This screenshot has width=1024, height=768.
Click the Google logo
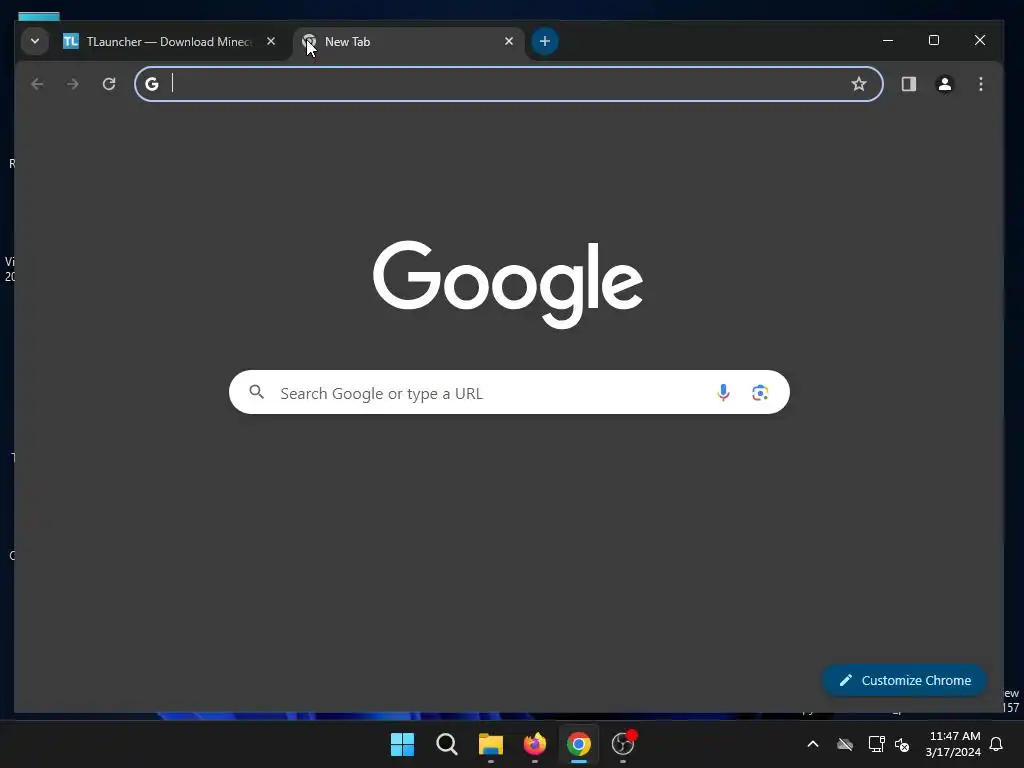507,283
